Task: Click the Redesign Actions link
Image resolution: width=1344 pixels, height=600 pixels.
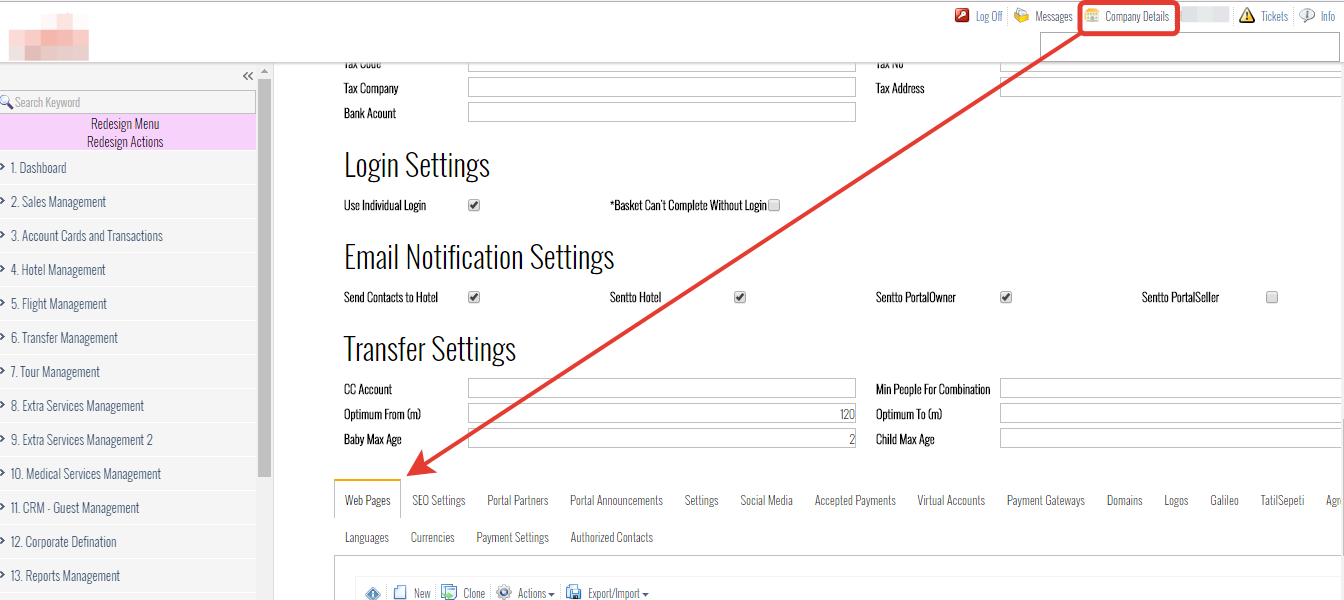Action: (x=125, y=142)
